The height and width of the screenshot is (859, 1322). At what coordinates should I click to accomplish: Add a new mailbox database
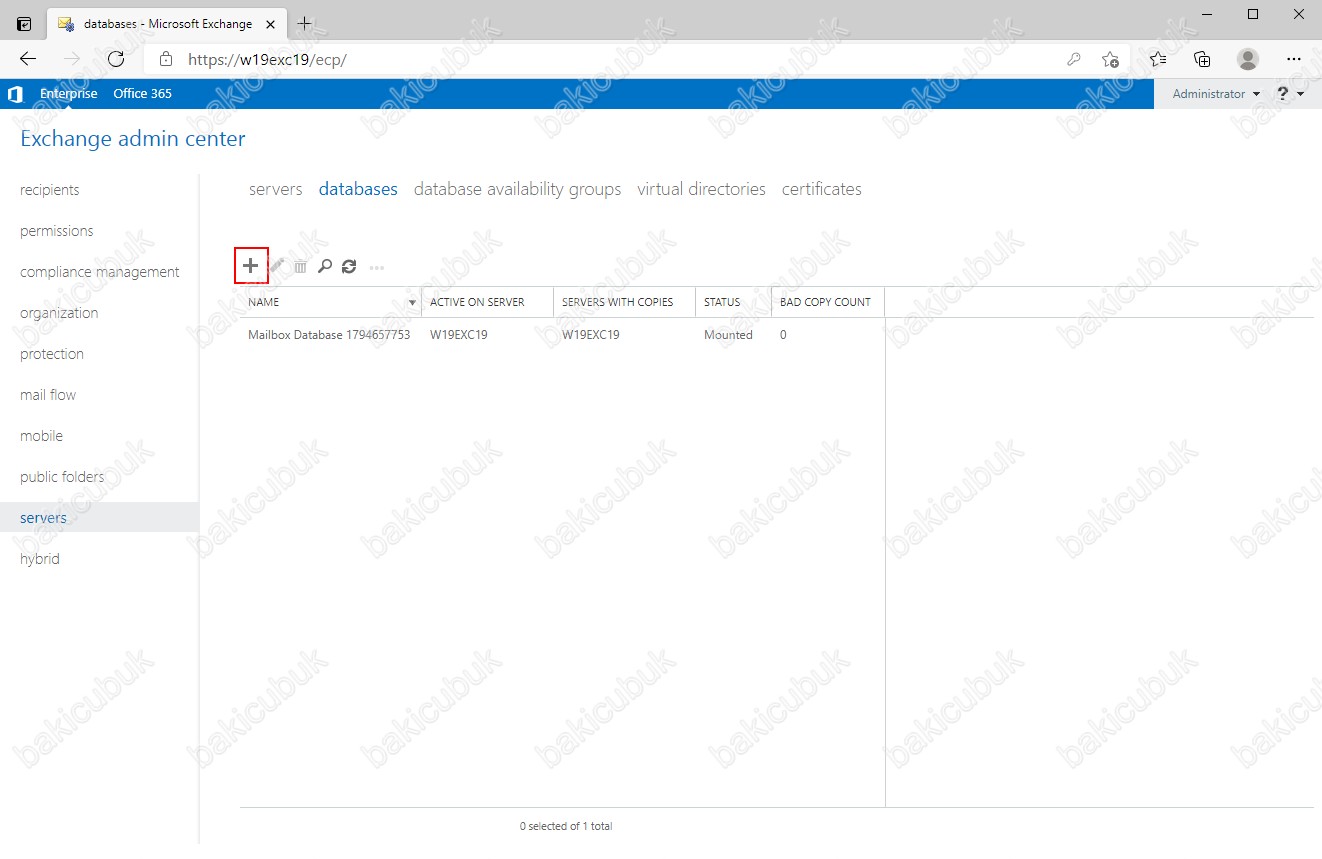click(x=251, y=266)
